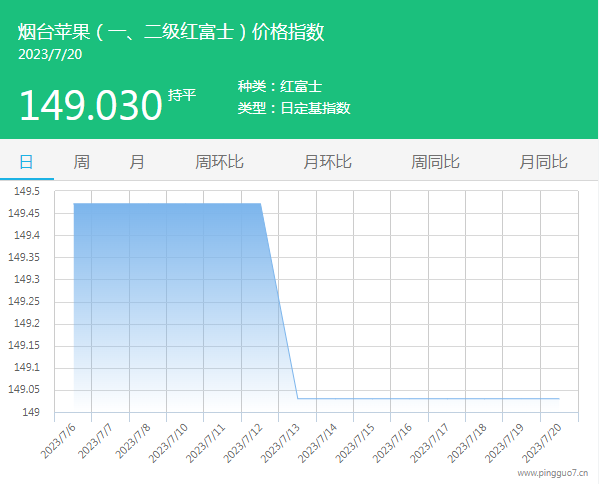
Task: Click the 149.5 y-axis label
Action: click(x=27, y=191)
